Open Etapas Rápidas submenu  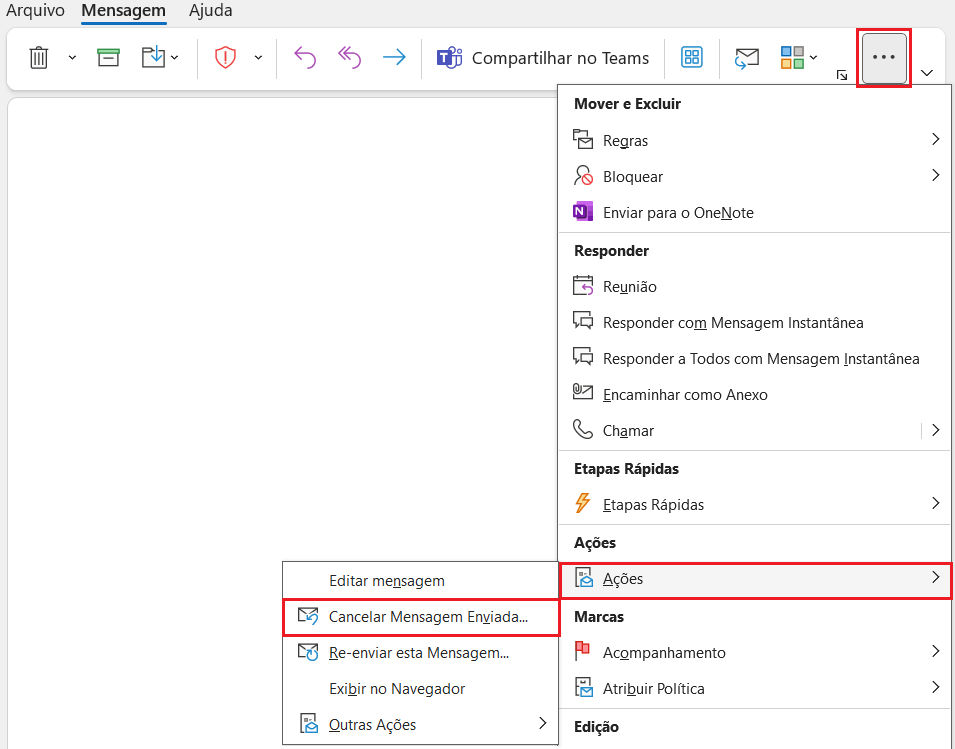(x=755, y=504)
